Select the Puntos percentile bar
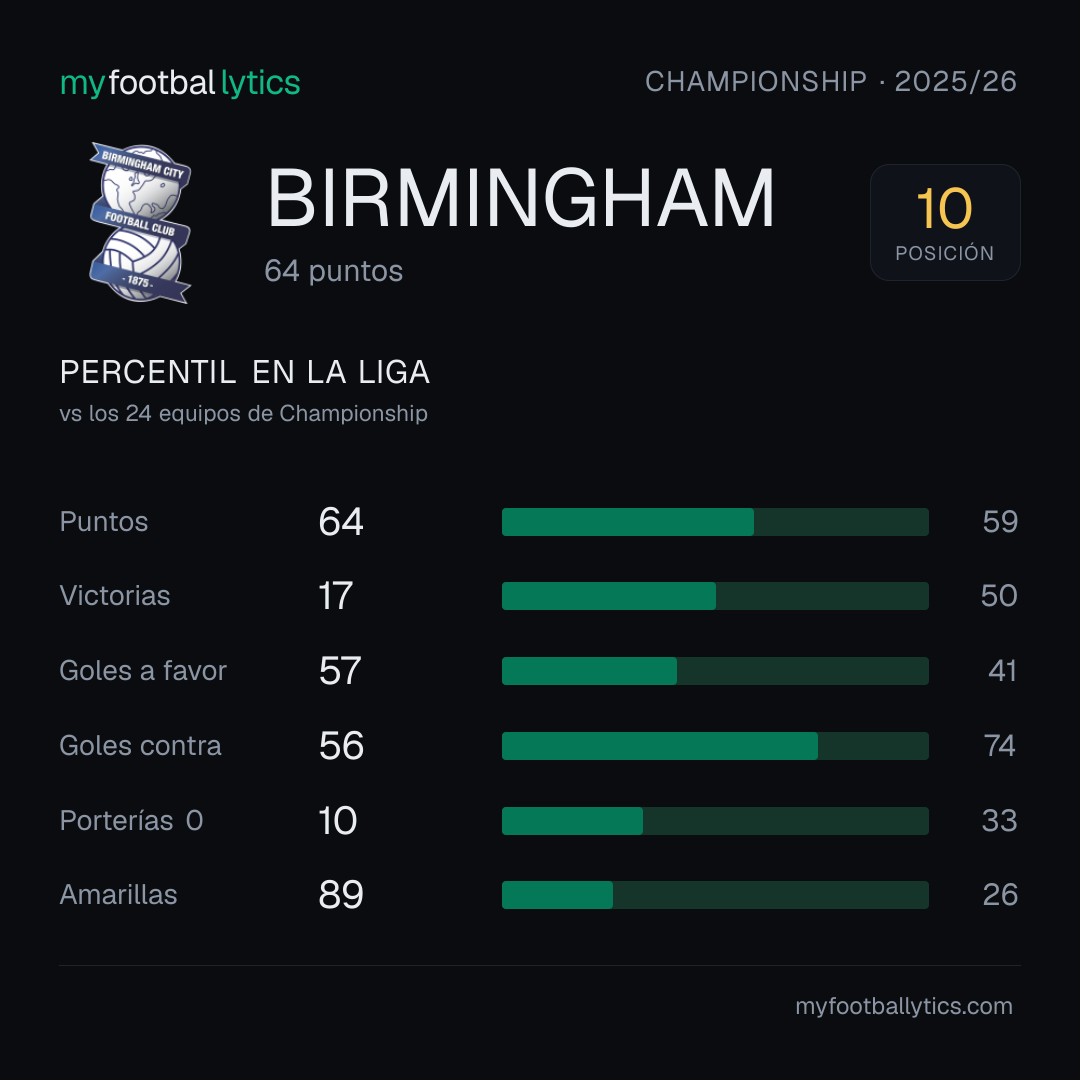This screenshot has height=1080, width=1080. (x=715, y=522)
